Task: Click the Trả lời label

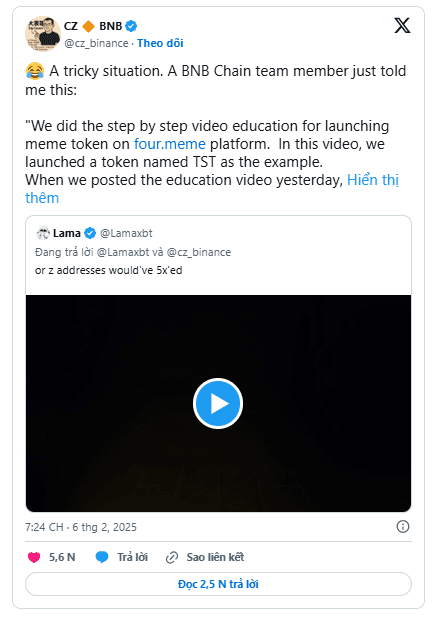Action: [132, 557]
